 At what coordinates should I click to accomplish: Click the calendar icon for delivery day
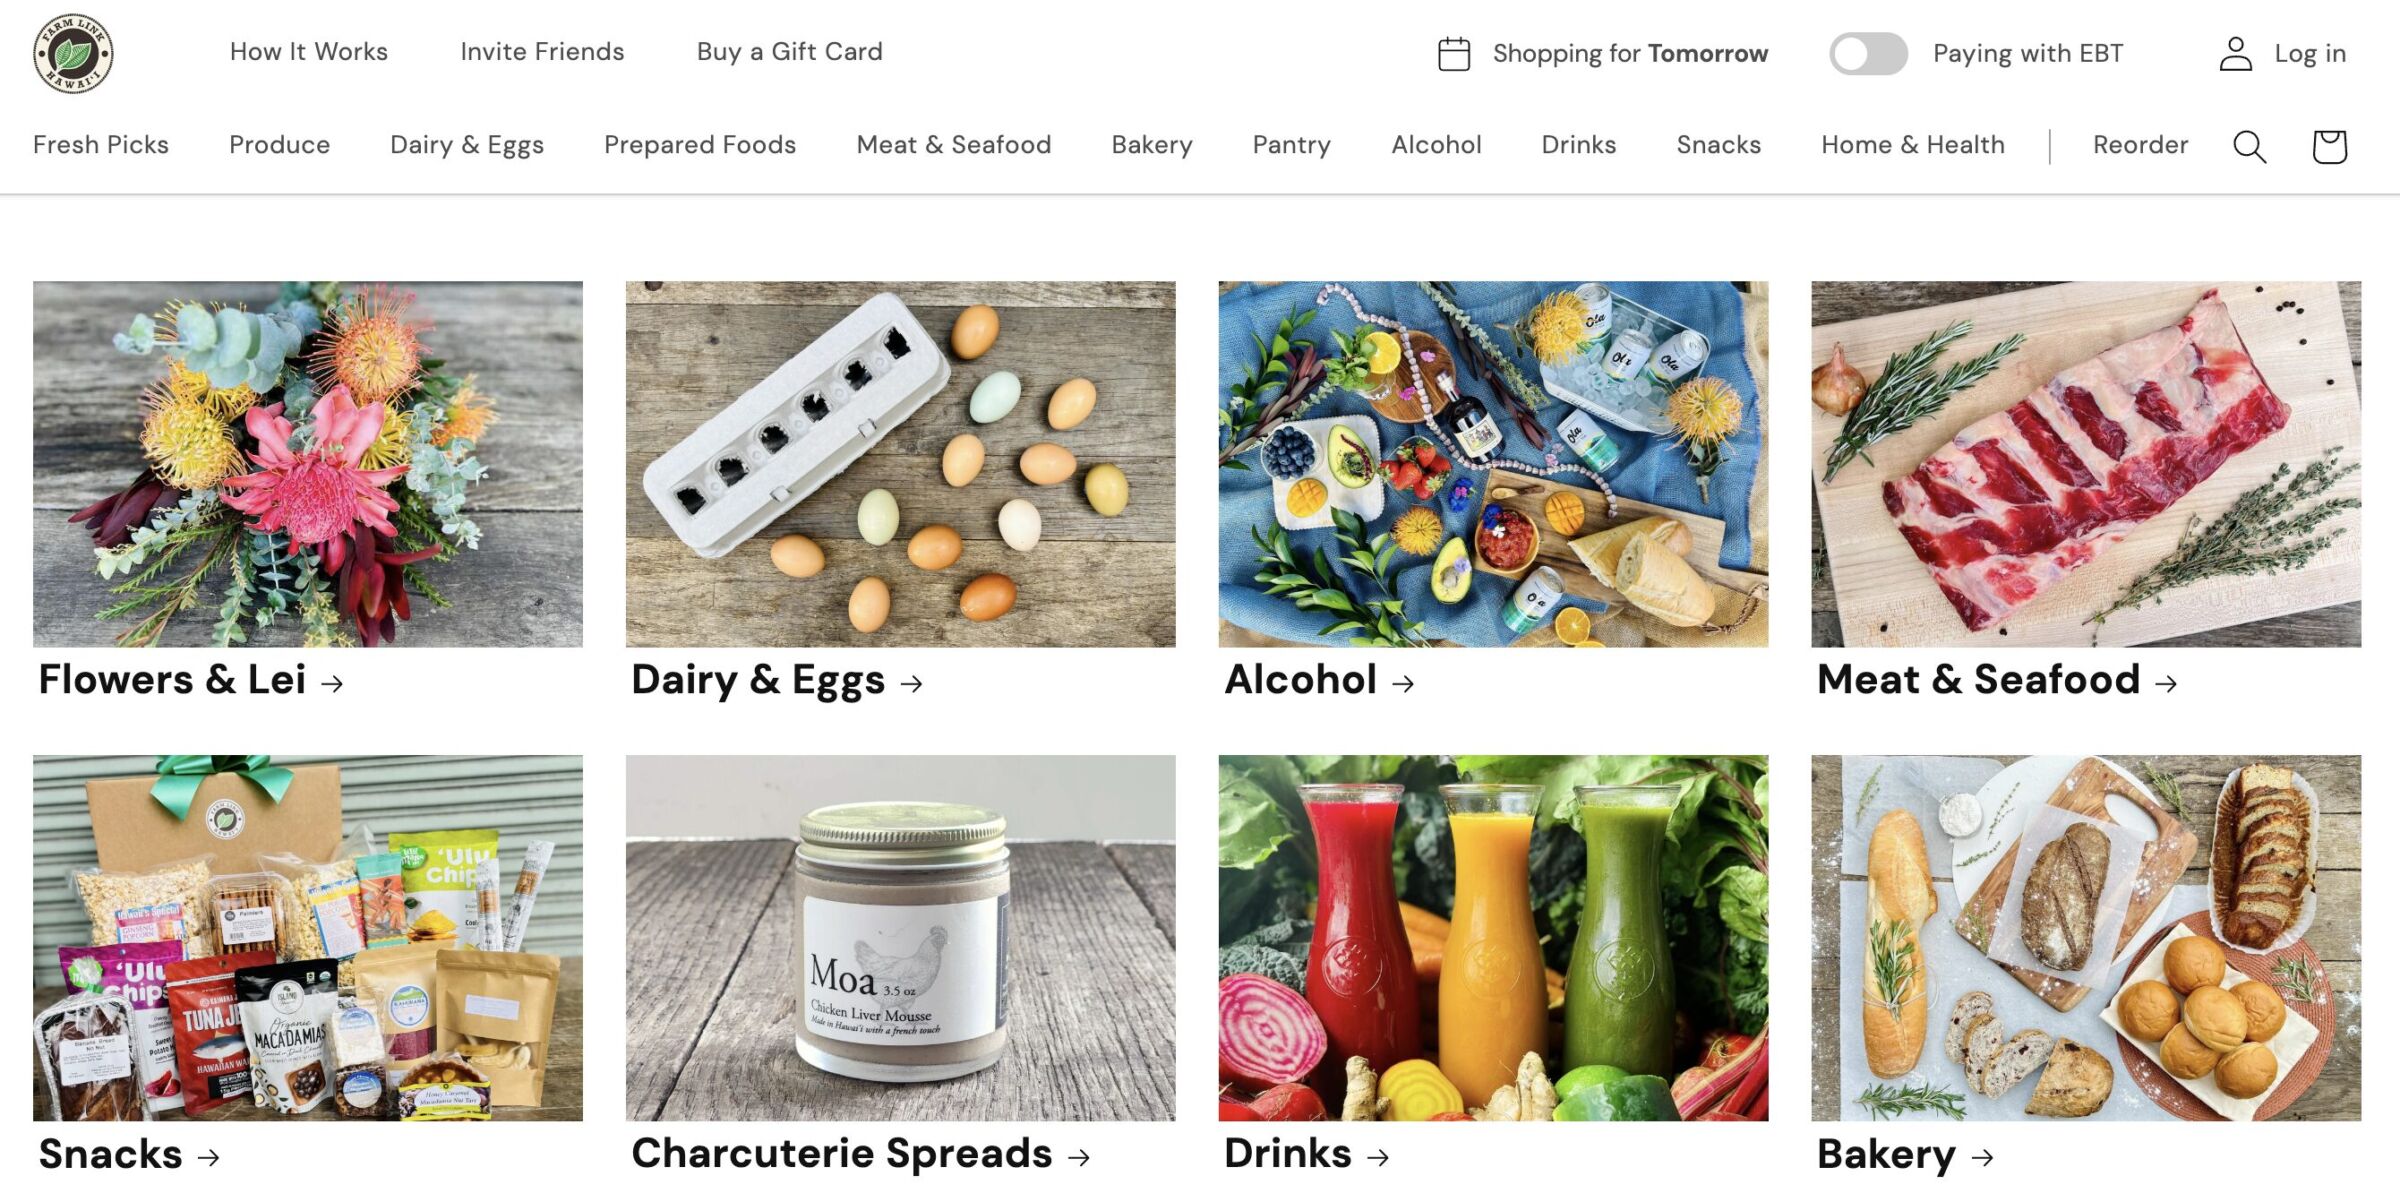click(x=1453, y=53)
